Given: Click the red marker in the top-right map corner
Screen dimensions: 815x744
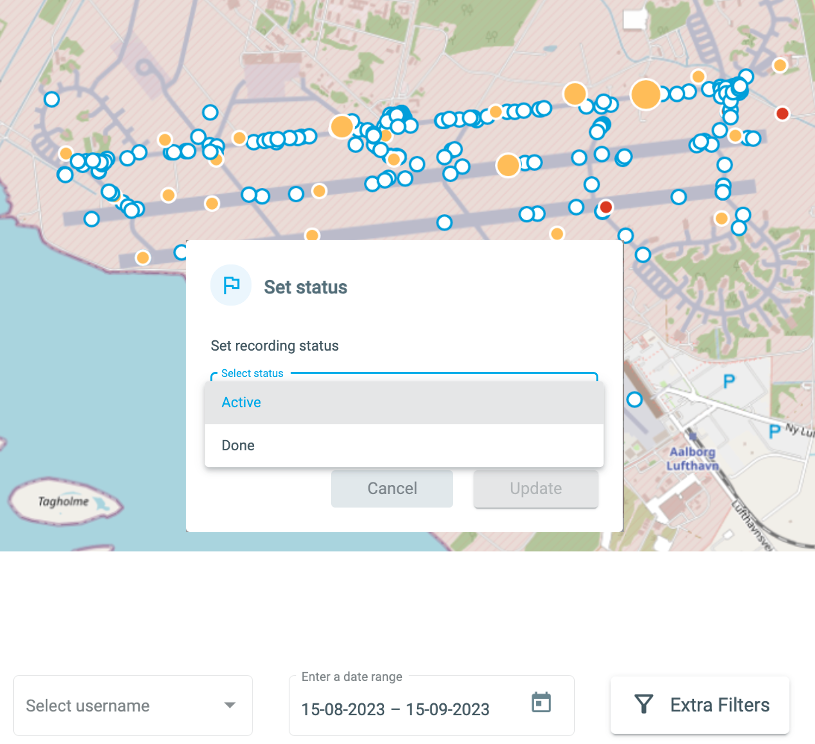Looking at the screenshot, I should (x=781, y=114).
